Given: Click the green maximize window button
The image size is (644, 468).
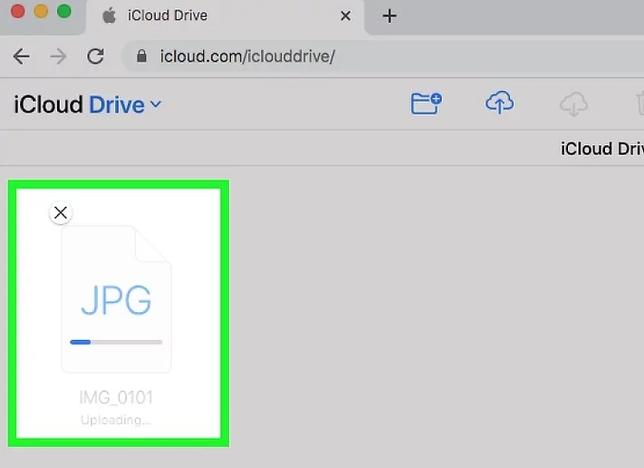Looking at the screenshot, I should pyautogui.click(x=64, y=11).
